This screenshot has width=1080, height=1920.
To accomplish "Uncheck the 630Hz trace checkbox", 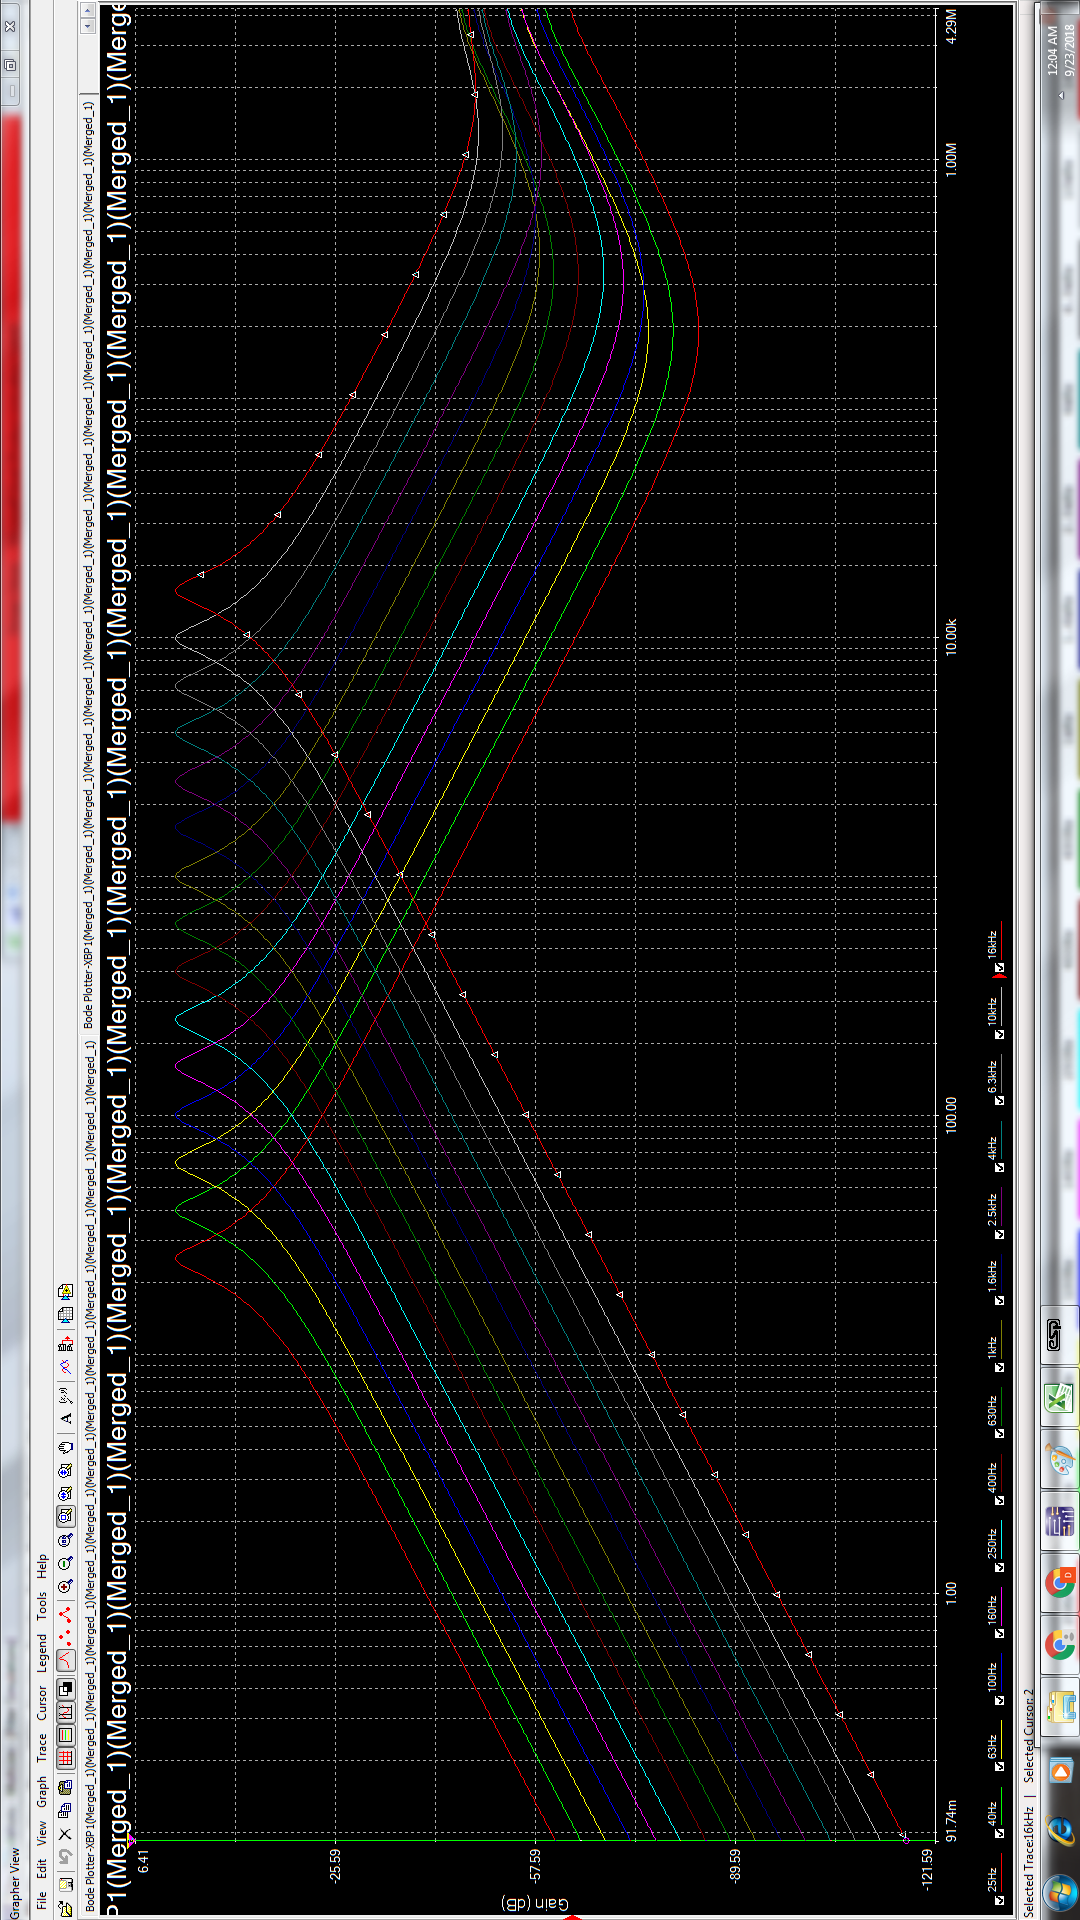I will [998, 1433].
